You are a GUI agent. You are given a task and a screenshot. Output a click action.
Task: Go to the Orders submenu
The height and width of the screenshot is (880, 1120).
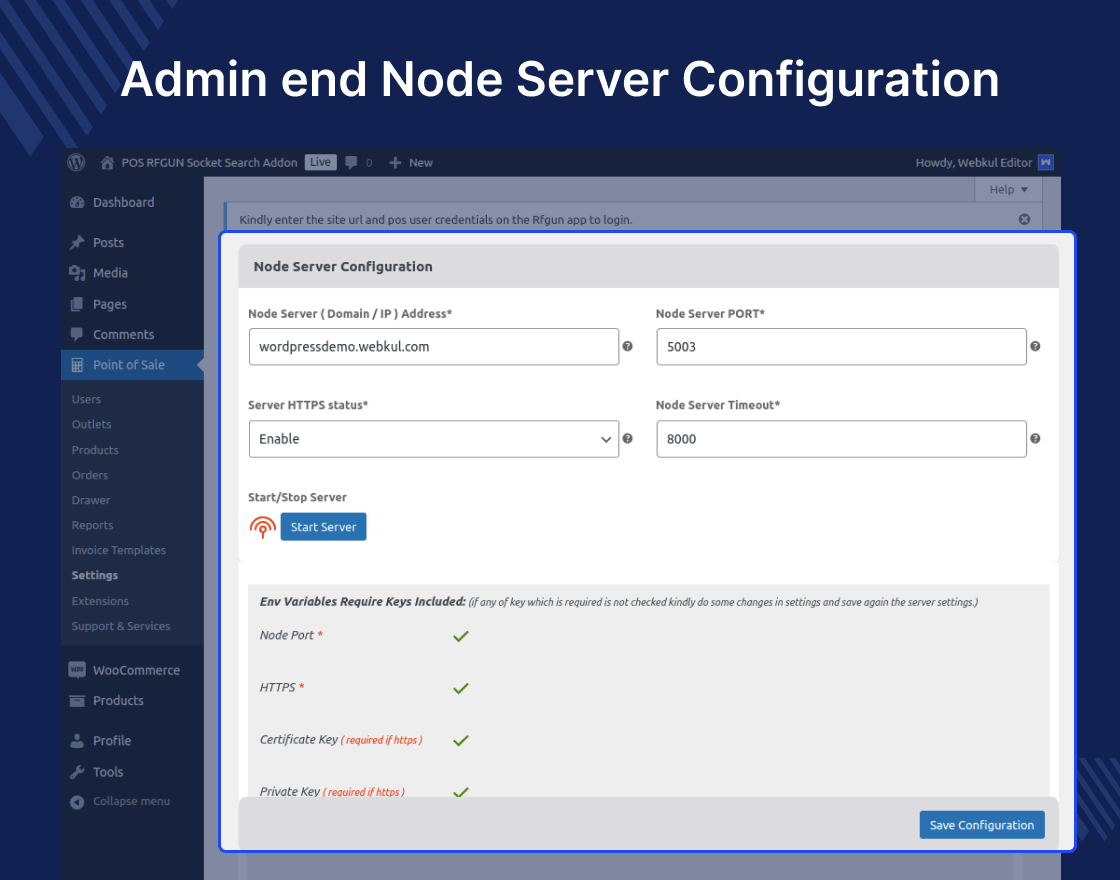click(90, 475)
